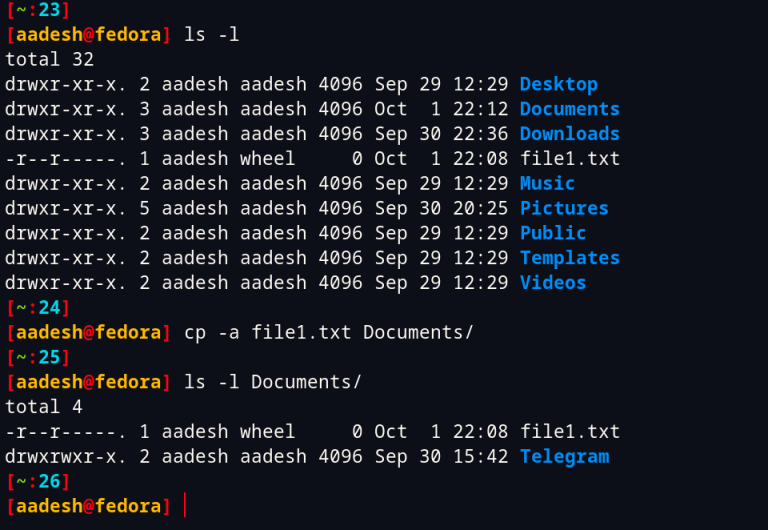The width and height of the screenshot is (768, 530).
Task: Click the [~:25] prompt counter
Action: pos(32,357)
